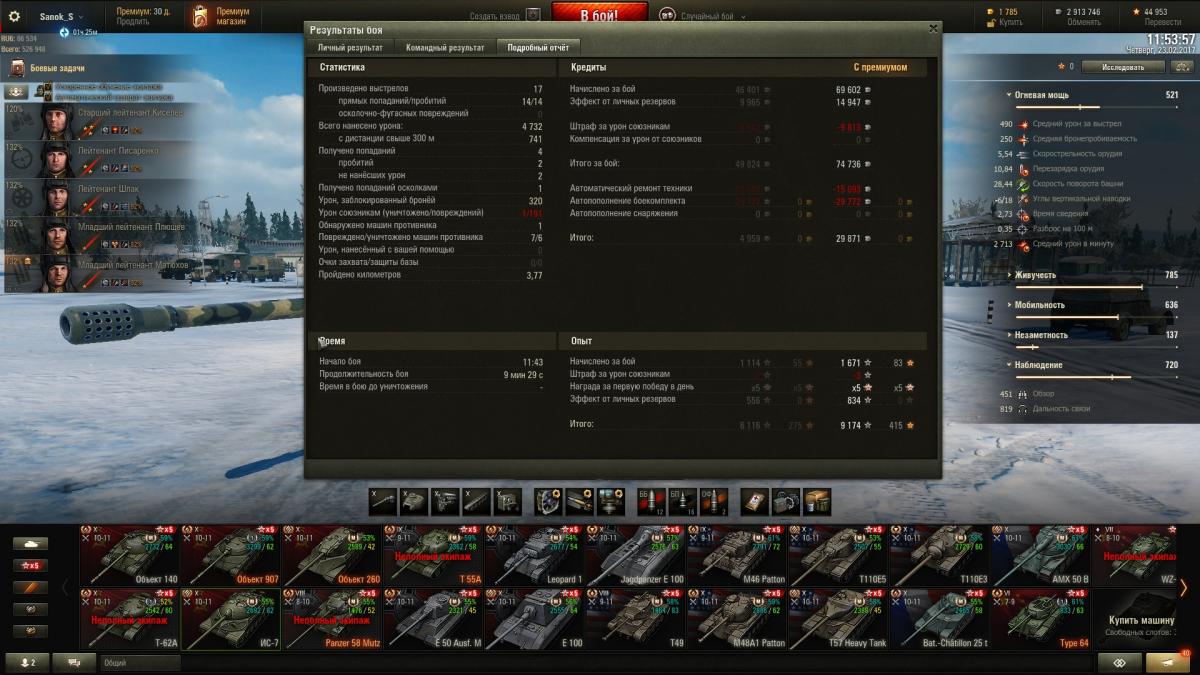Toggle the third carousel filter button
The image size is (1200, 675).
tap(30, 587)
